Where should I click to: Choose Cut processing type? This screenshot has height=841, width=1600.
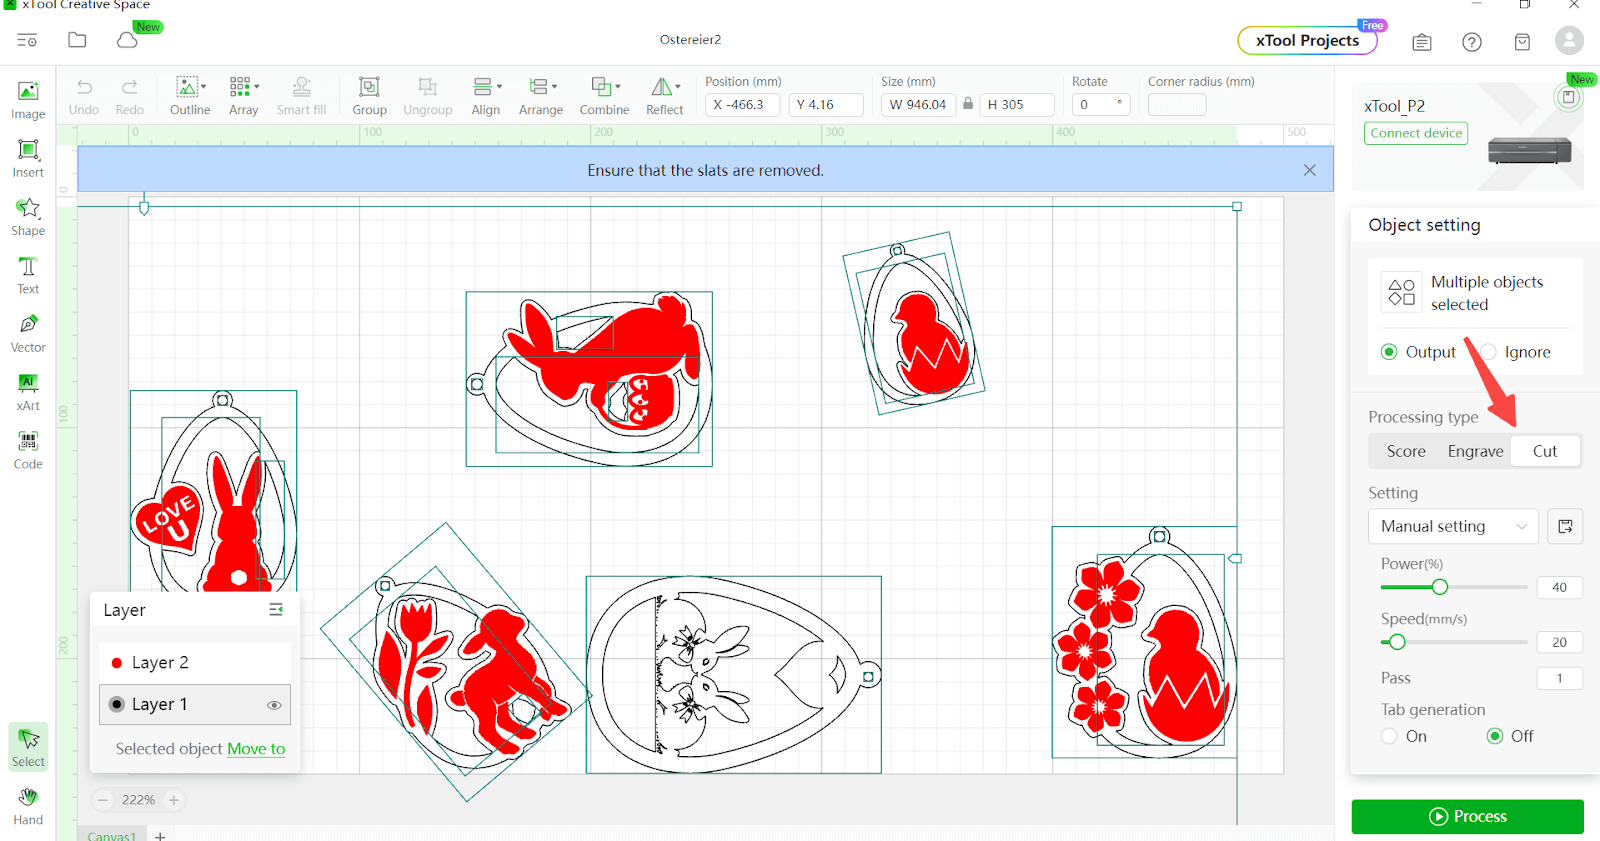pos(1545,451)
